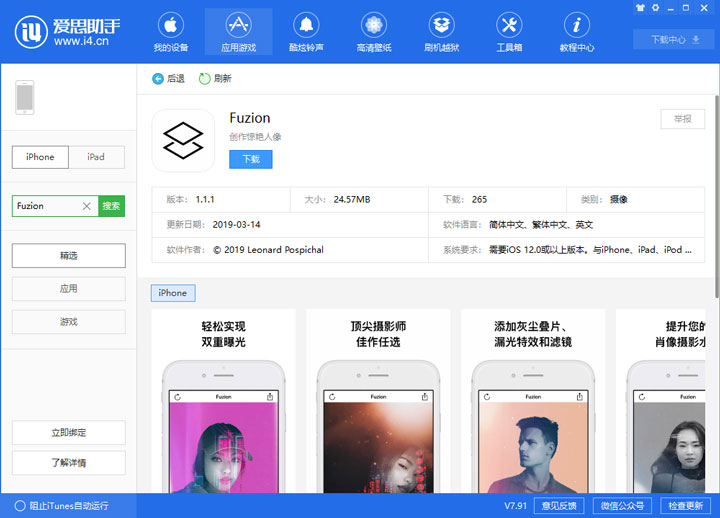
Task: Click the 立即绑定 bind now button
Action: click(x=68, y=433)
